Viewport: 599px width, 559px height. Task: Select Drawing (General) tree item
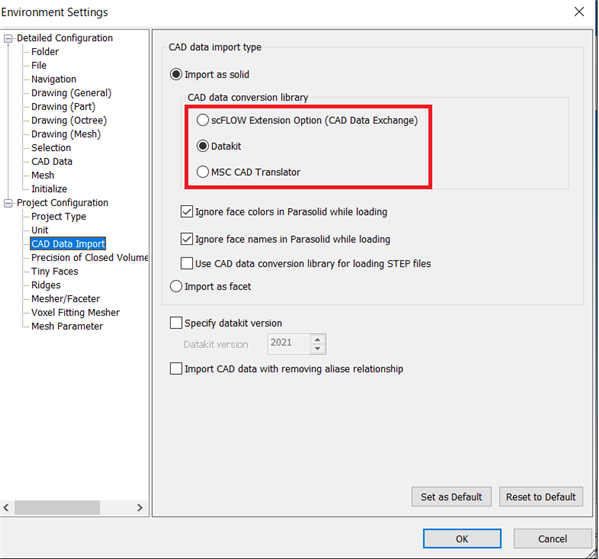[x=71, y=93]
